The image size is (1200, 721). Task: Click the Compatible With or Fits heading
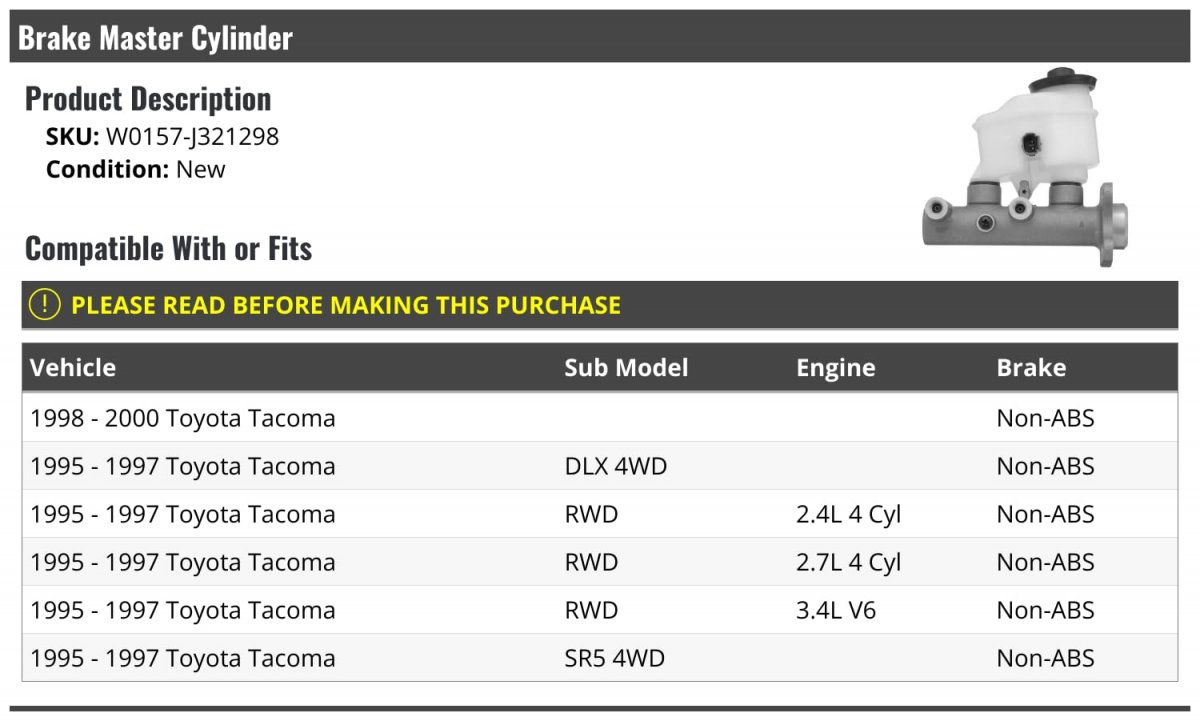coord(169,248)
